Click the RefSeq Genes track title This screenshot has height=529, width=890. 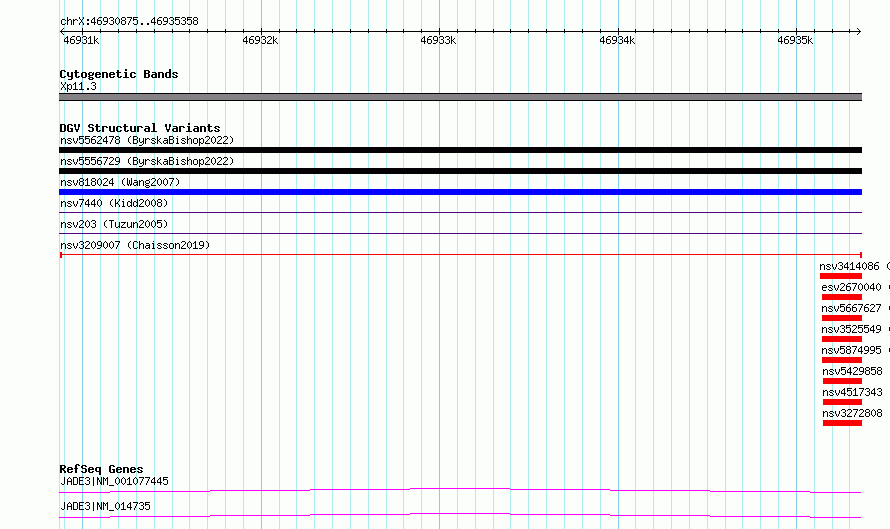101,469
